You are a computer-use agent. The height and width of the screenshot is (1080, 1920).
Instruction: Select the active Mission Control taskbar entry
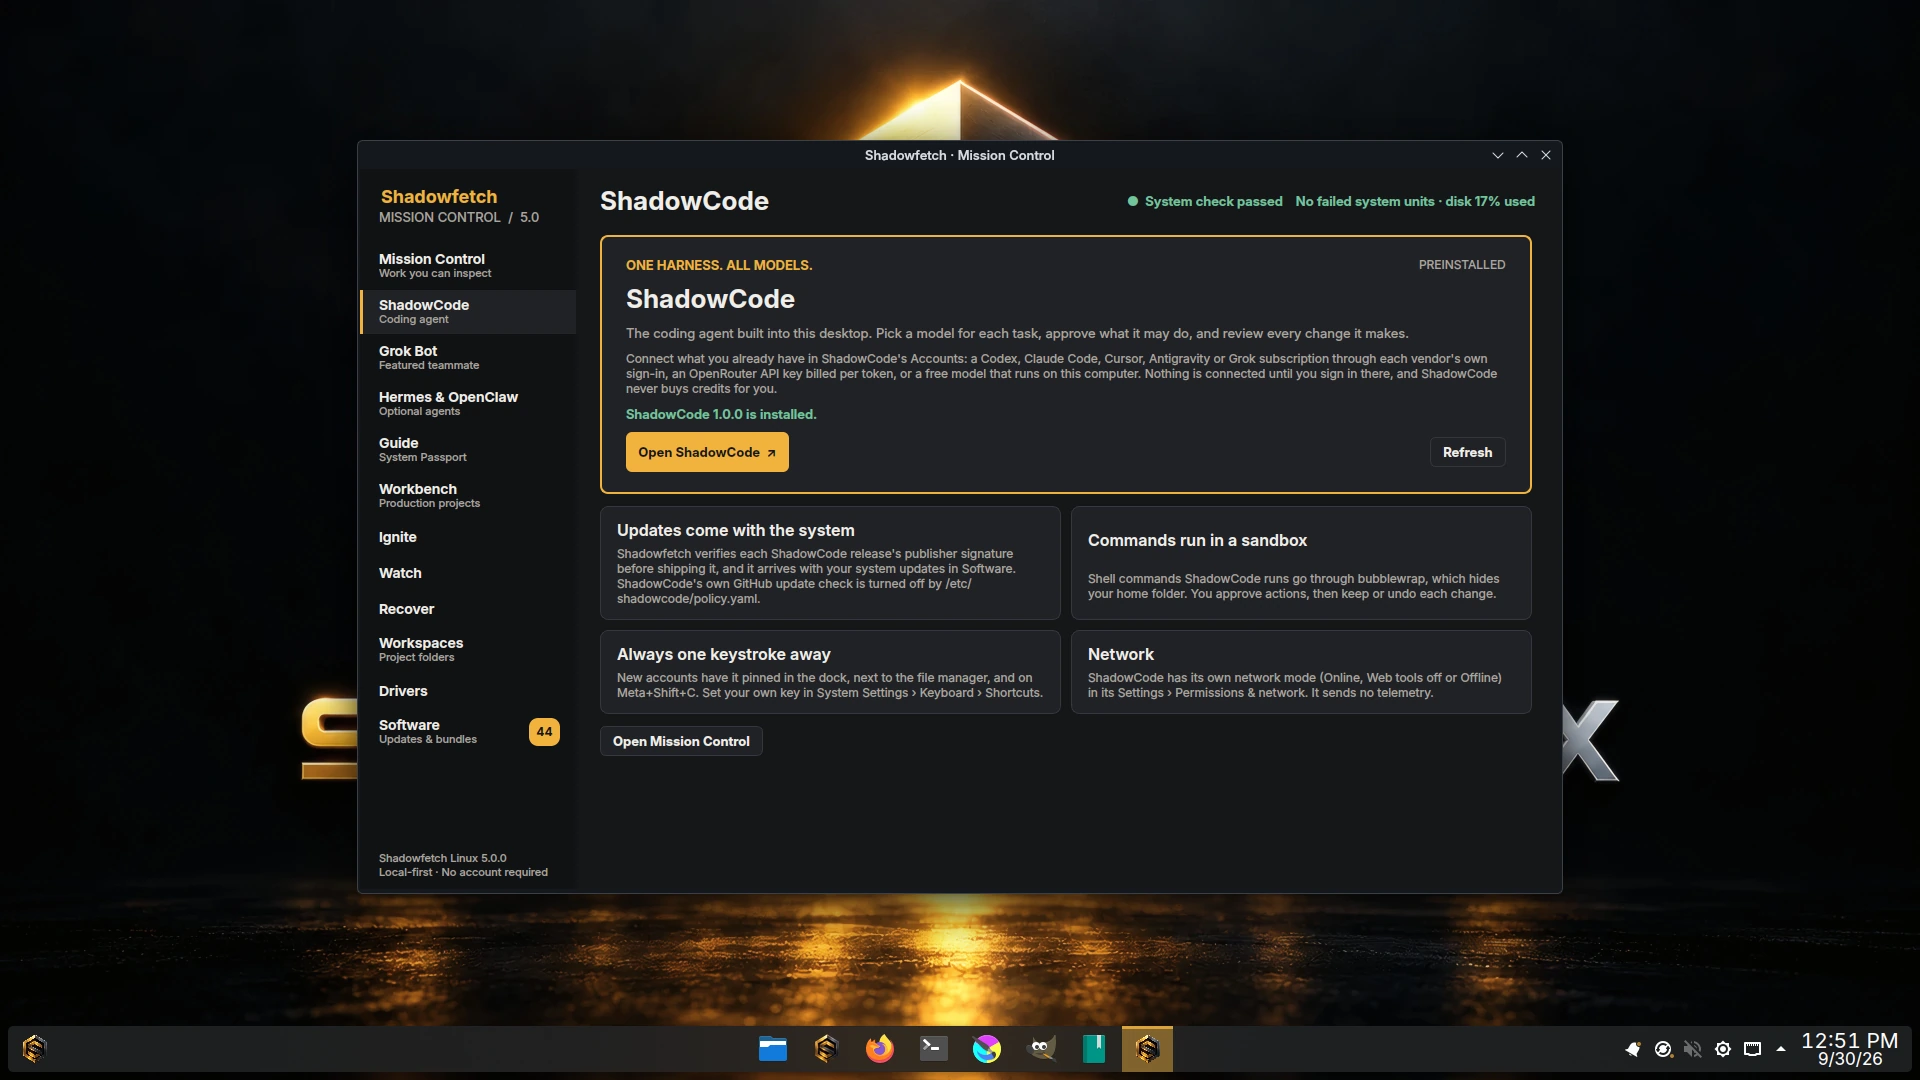[x=1147, y=1048]
